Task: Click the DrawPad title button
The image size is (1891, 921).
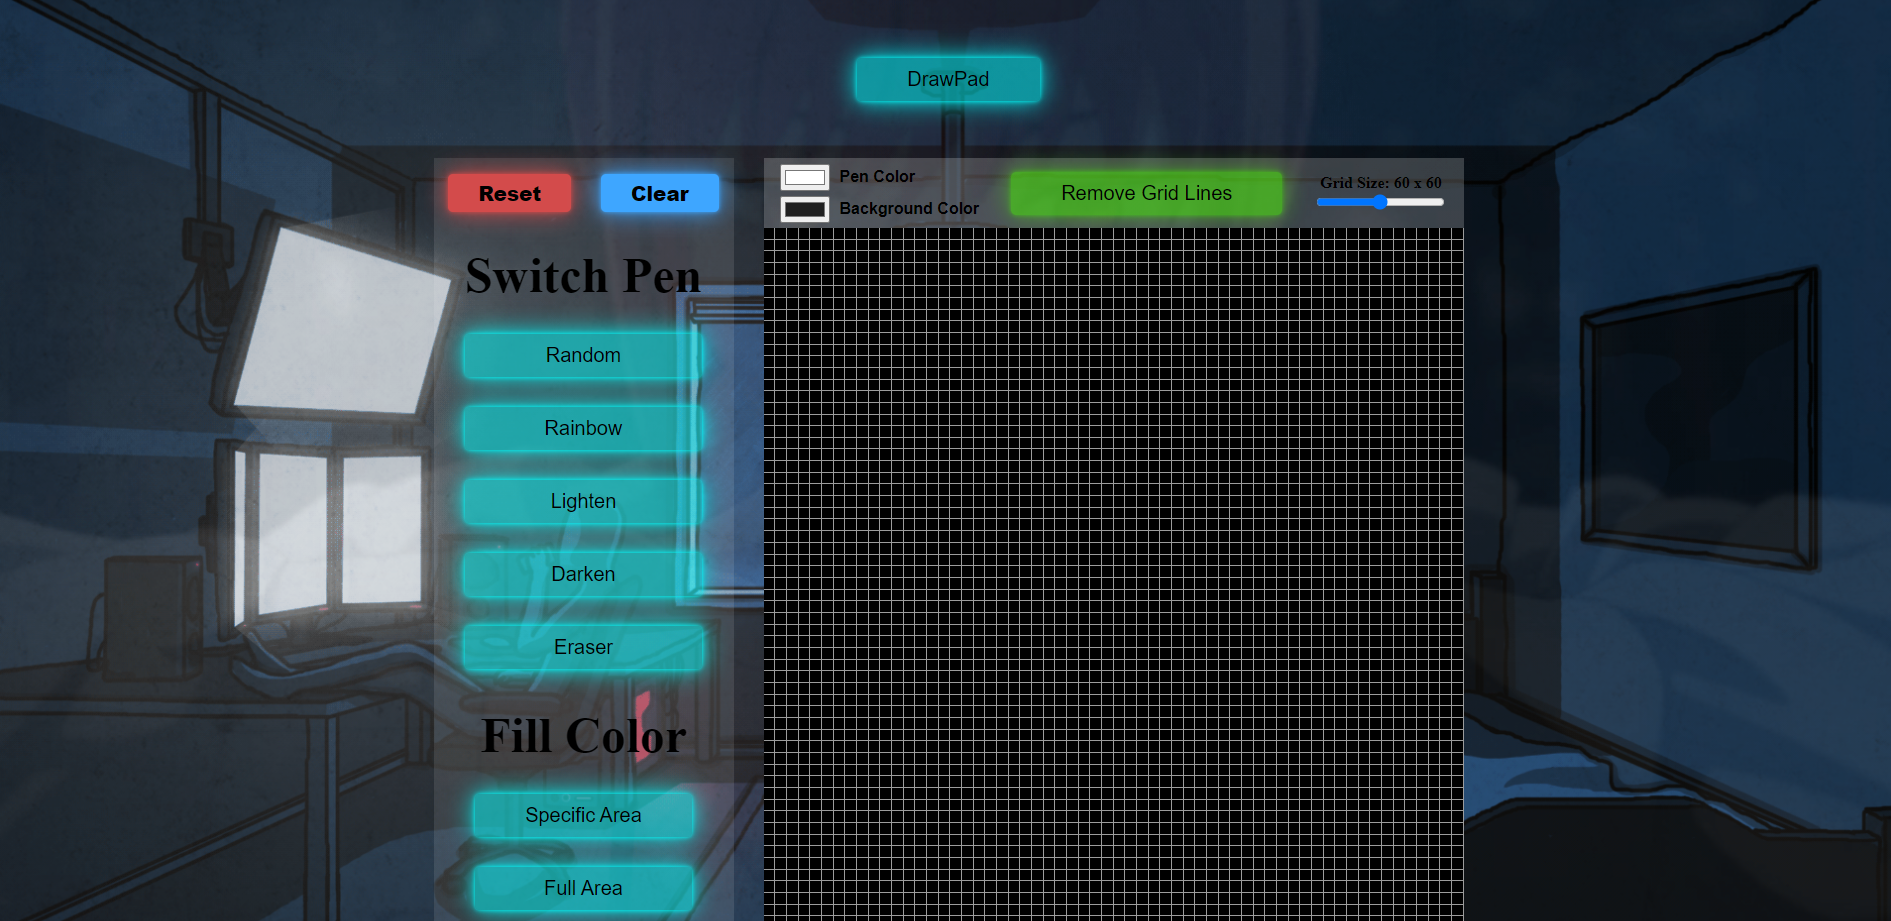Action: pos(947,79)
